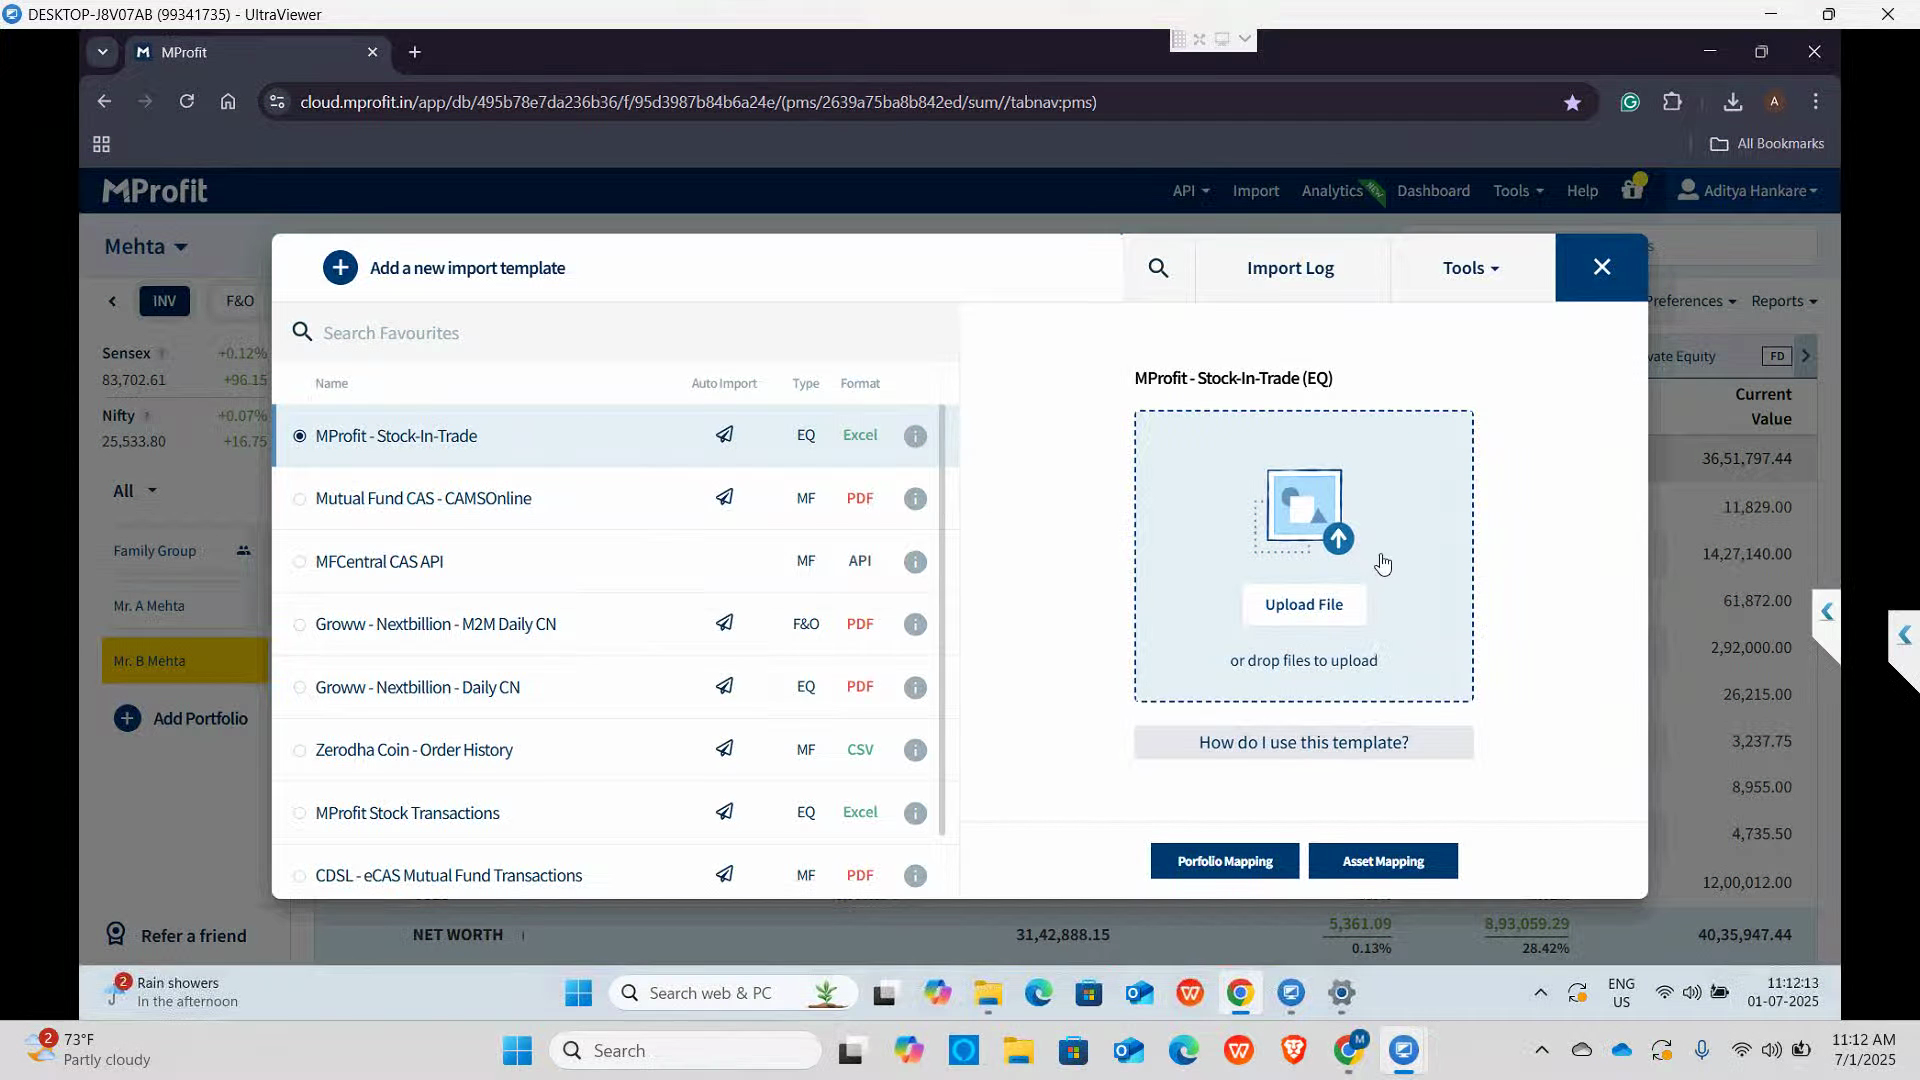Click the browser bookmark star icon

[x=1572, y=102]
